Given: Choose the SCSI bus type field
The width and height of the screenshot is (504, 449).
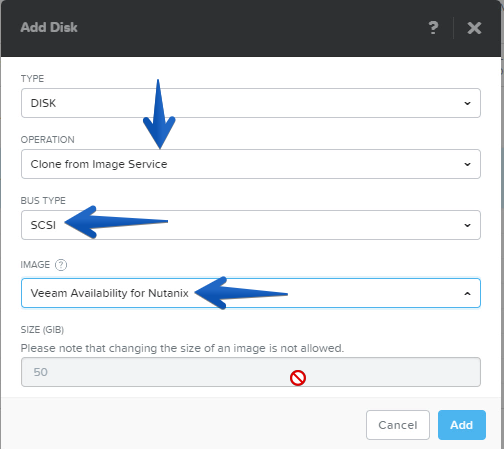Looking at the screenshot, I should coord(251,225).
